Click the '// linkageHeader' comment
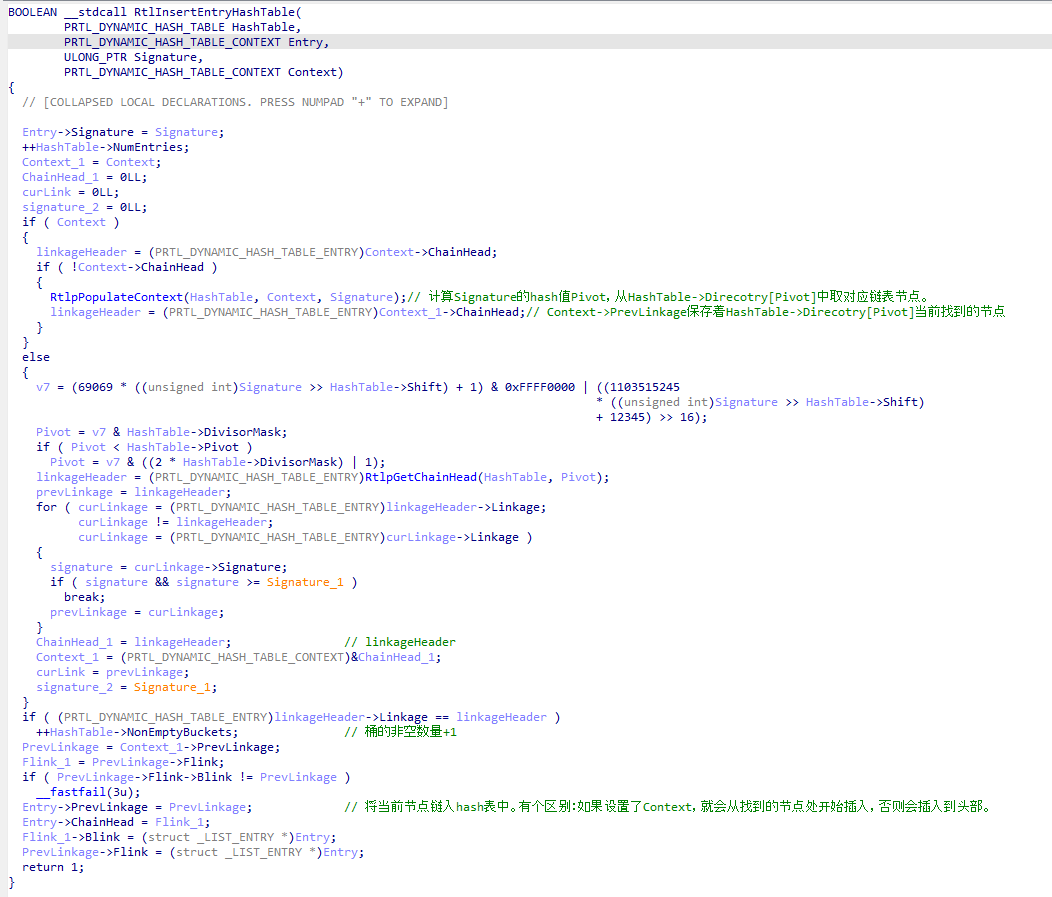 (x=400, y=642)
